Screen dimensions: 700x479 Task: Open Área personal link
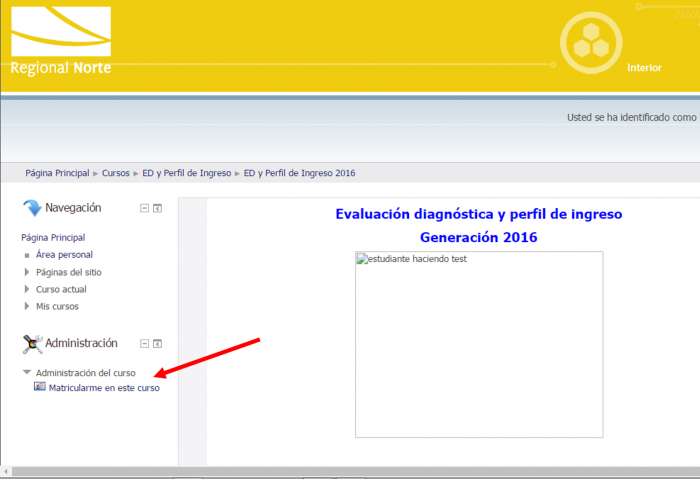pyautogui.click(x=64, y=254)
